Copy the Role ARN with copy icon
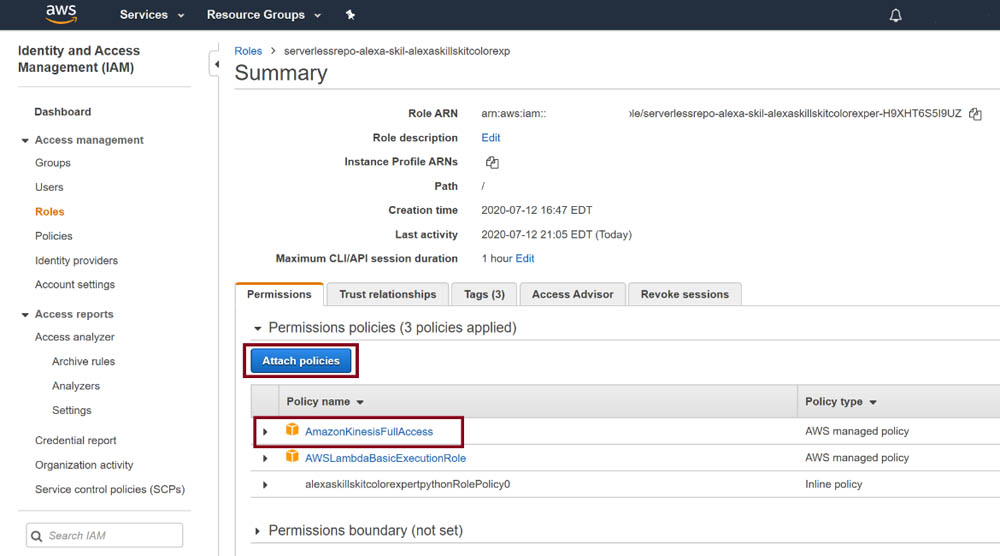Screen dimensions: 1000x556 tap(975, 113)
